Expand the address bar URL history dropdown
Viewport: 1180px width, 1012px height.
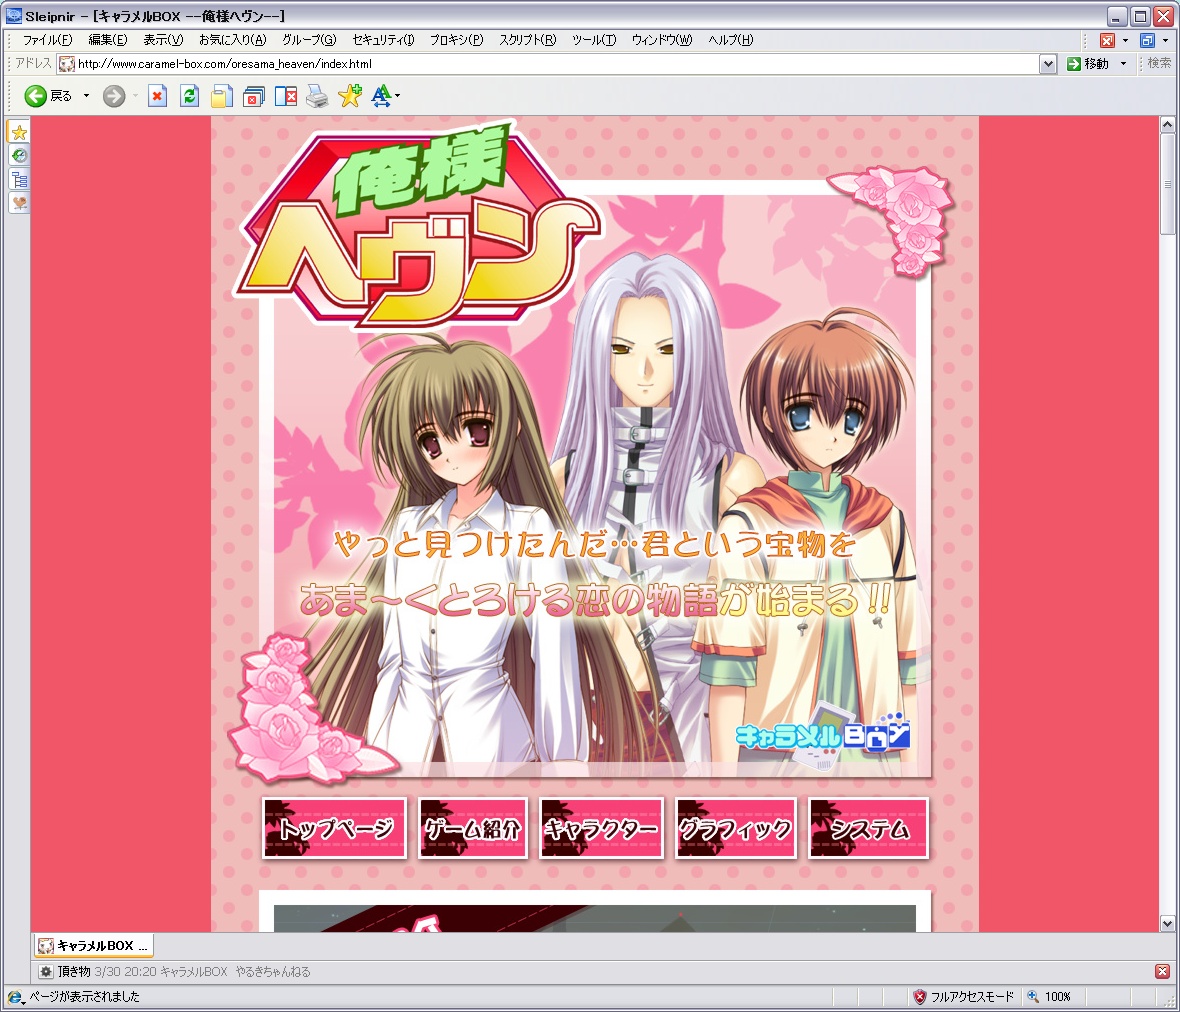pos(1047,64)
